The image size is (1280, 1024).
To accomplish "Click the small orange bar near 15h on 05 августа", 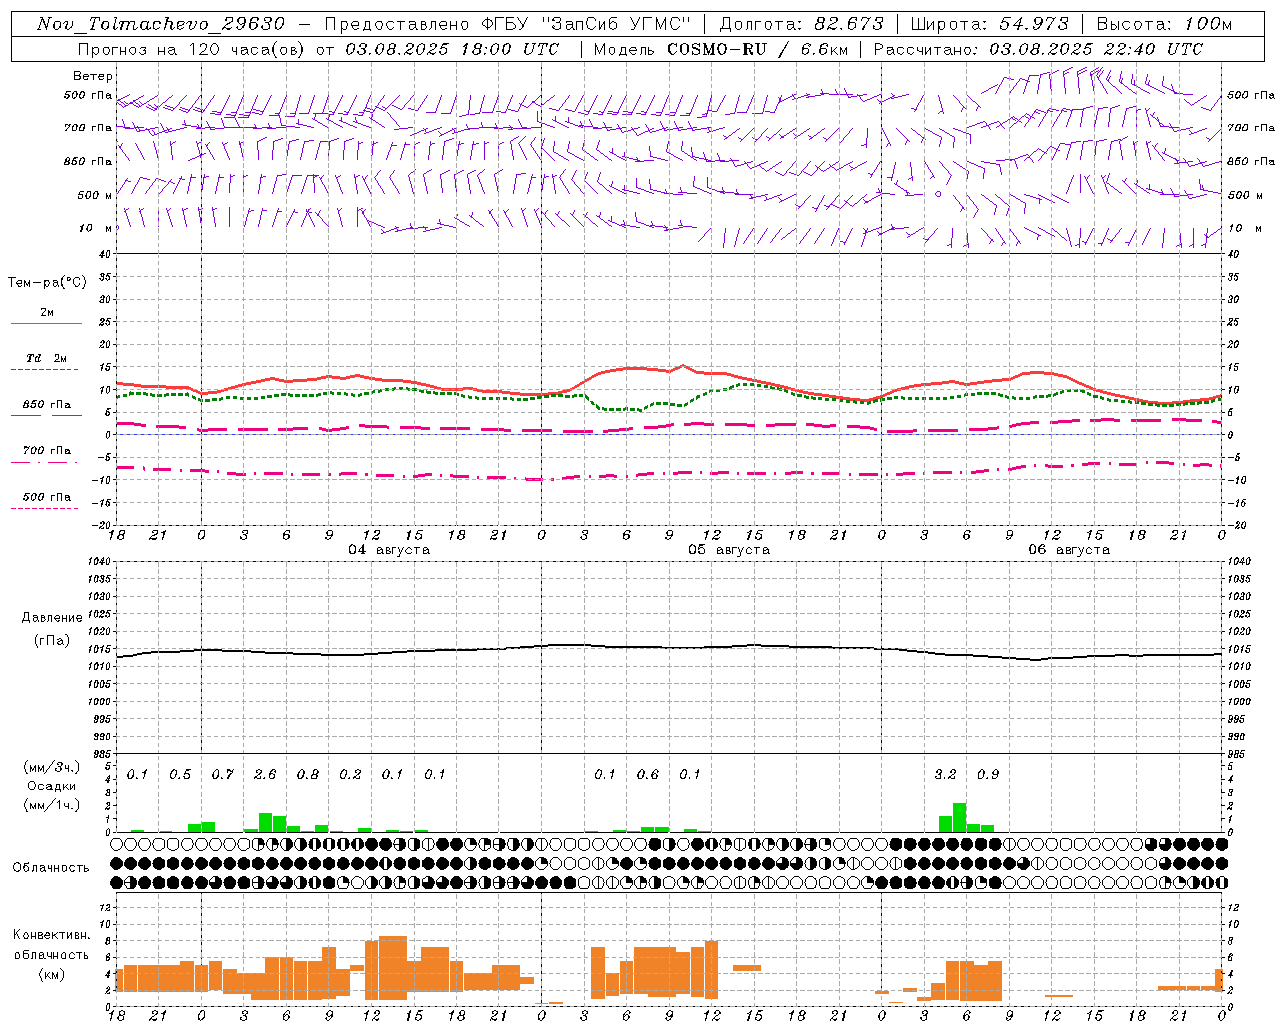I will (747, 968).
